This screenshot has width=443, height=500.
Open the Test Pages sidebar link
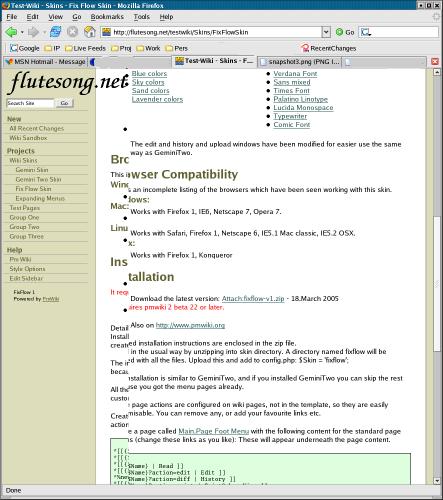(25, 208)
